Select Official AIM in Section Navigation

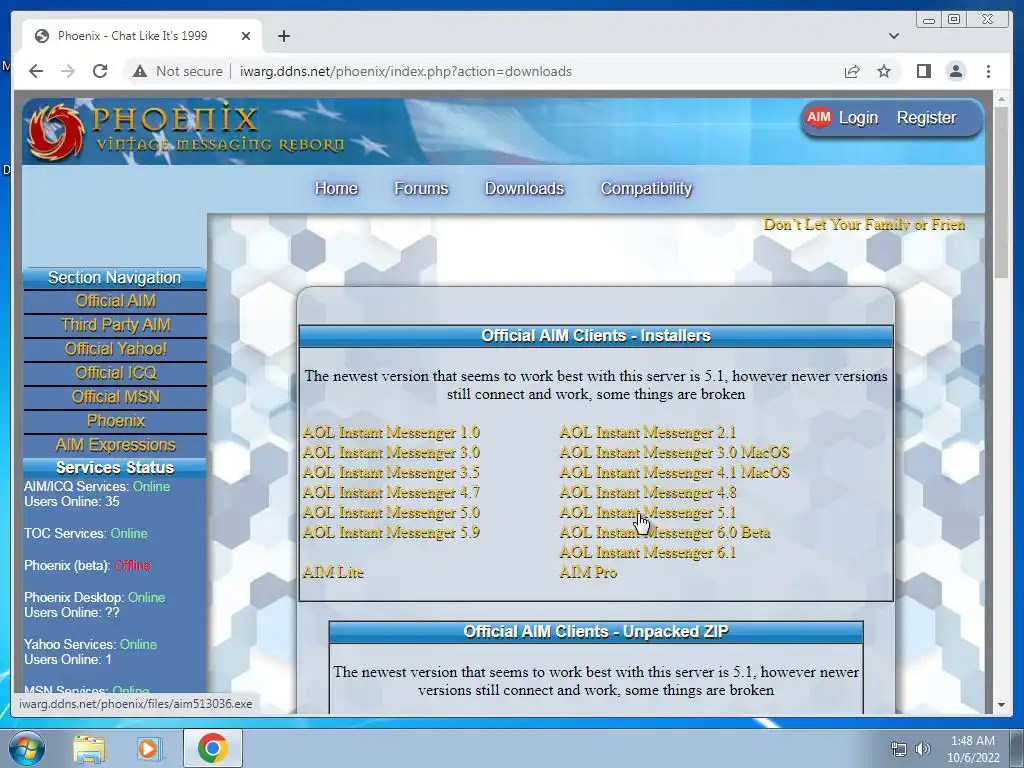pos(115,301)
